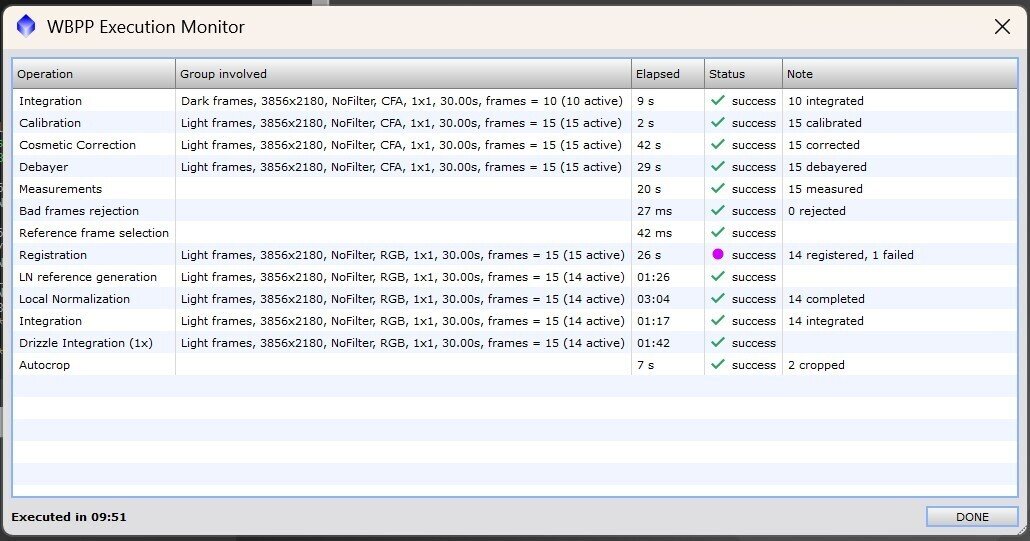Image resolution: width=1030 pixels, height=541 pixels.
Task: Click the green checkmark in Drizzle Integration row
Action: coord(718,342)
